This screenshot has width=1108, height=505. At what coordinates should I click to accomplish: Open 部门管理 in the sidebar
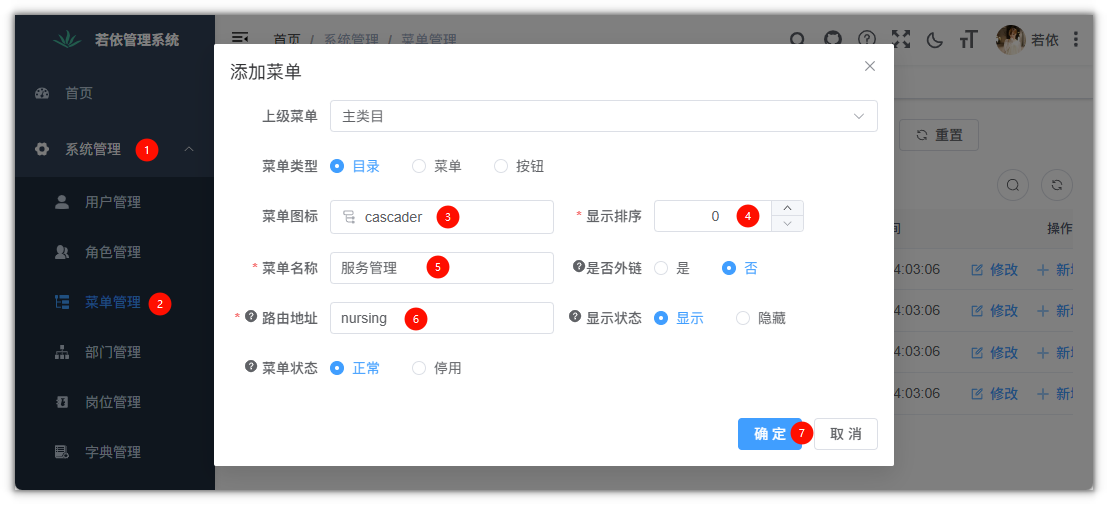coord(114,352)
